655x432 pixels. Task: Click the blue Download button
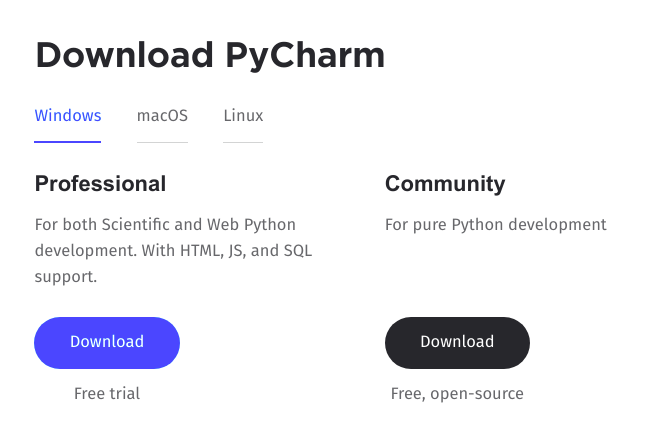[x=107, y=342]
